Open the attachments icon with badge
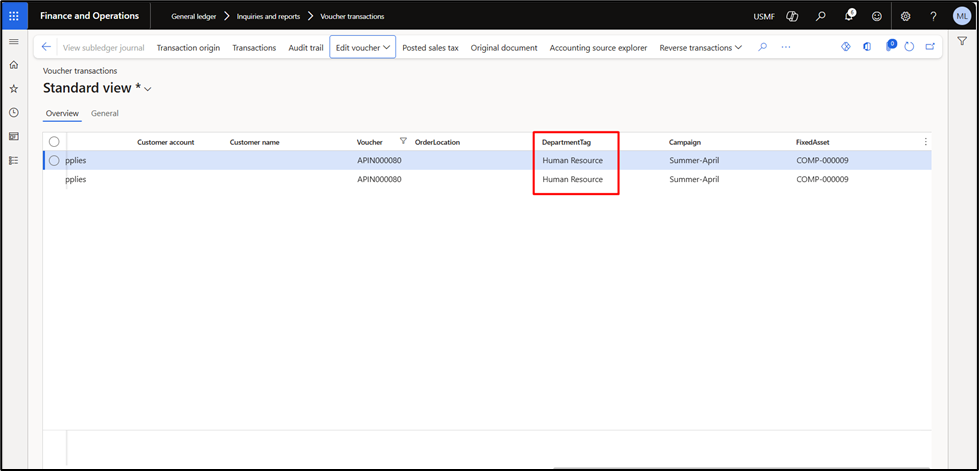979x471 pixels. (891, 46)
